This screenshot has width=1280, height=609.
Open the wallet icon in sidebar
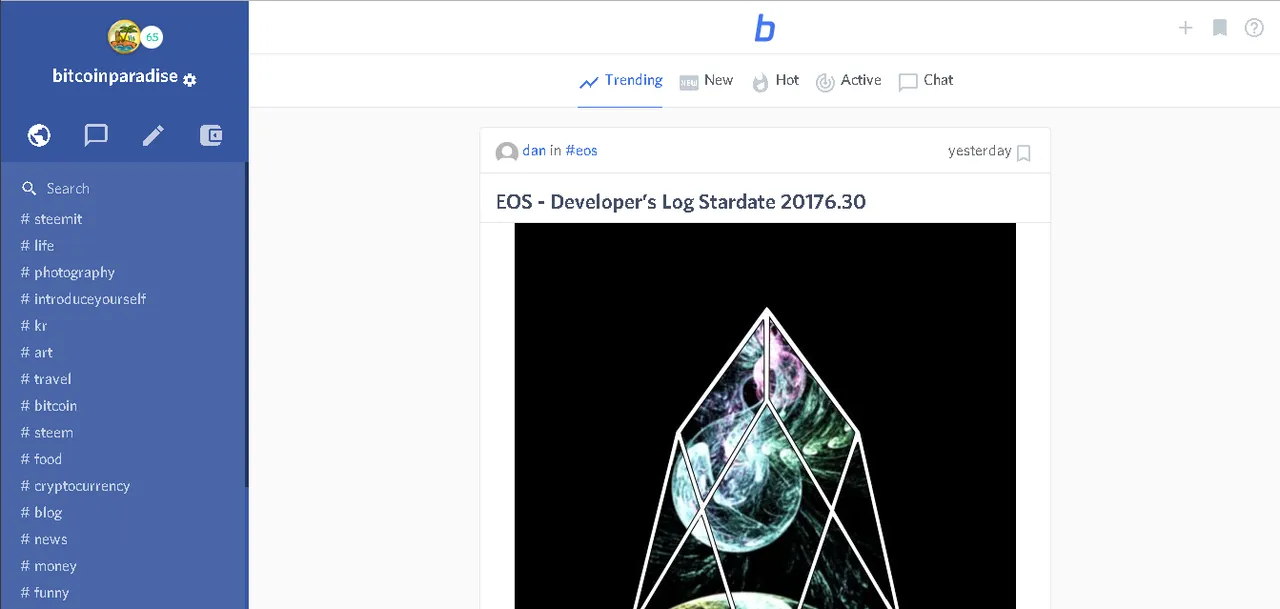pos(210,135)
